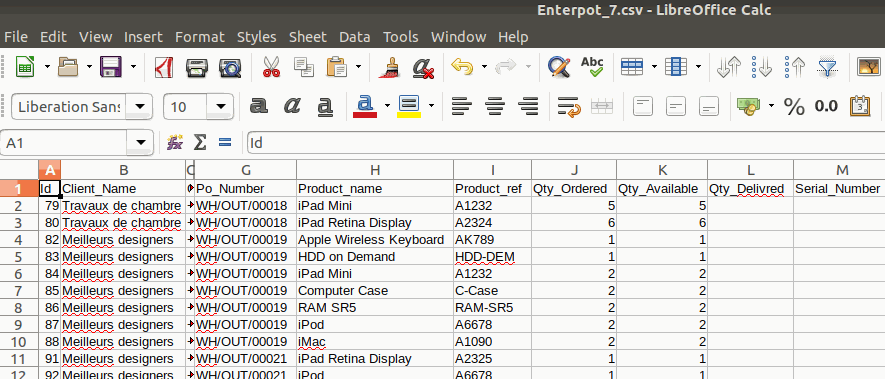Expand the Open recent files arrow
Screen dimensions: 885x379
[x=89, y=67]
